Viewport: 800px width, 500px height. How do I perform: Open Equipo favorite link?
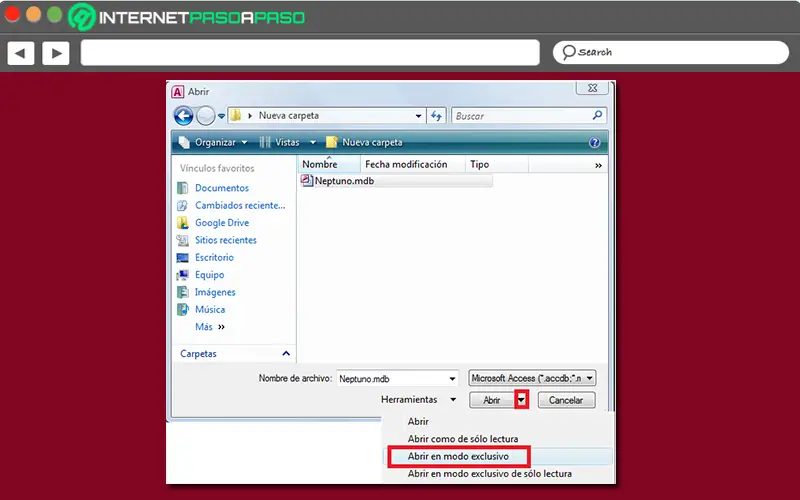pos(209,274)
